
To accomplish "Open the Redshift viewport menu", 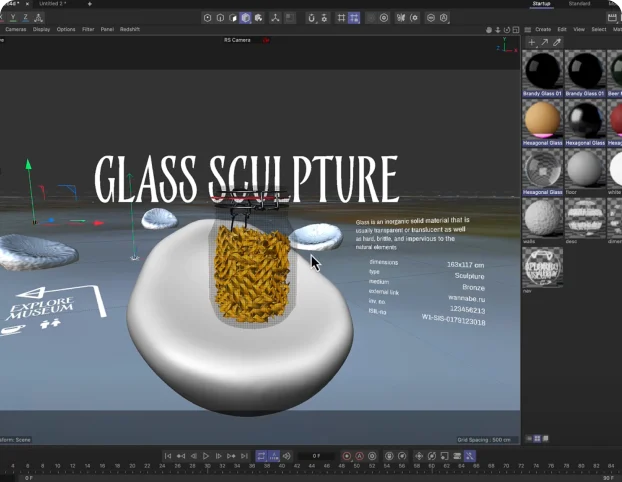I will [130, 29].
